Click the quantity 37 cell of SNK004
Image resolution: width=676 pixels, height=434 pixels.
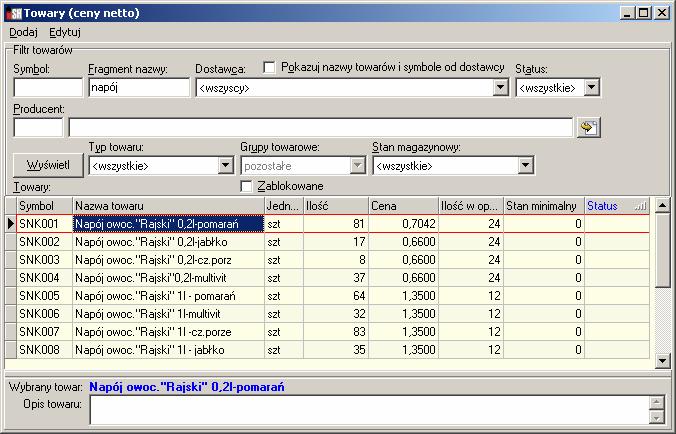click(336, 278)
